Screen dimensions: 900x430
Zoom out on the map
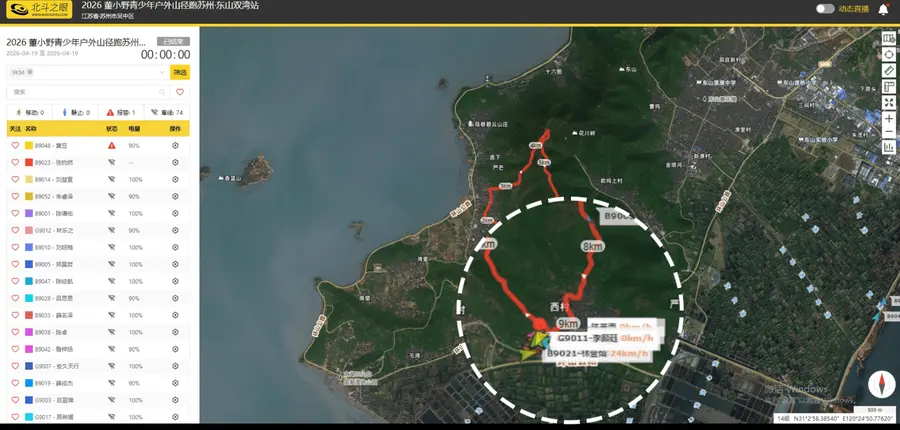pyautogui.click(x=889, y=132)
